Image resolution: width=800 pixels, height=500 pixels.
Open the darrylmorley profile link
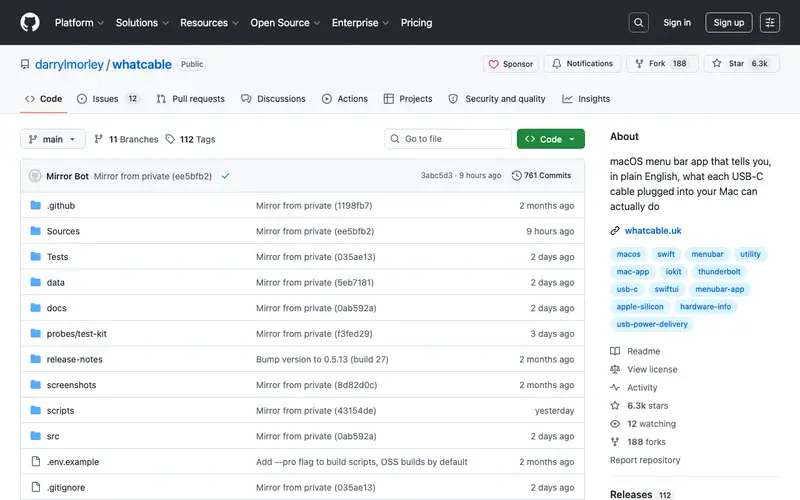(x=69, y=64)
